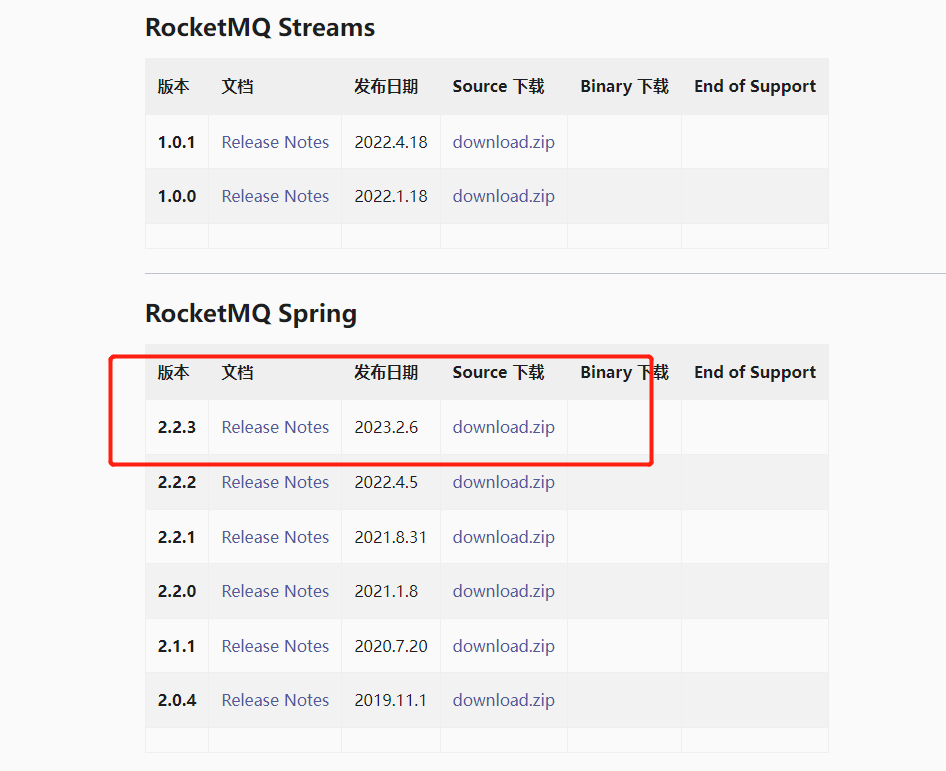Select version cell 2.2.2

coord(177,483)
